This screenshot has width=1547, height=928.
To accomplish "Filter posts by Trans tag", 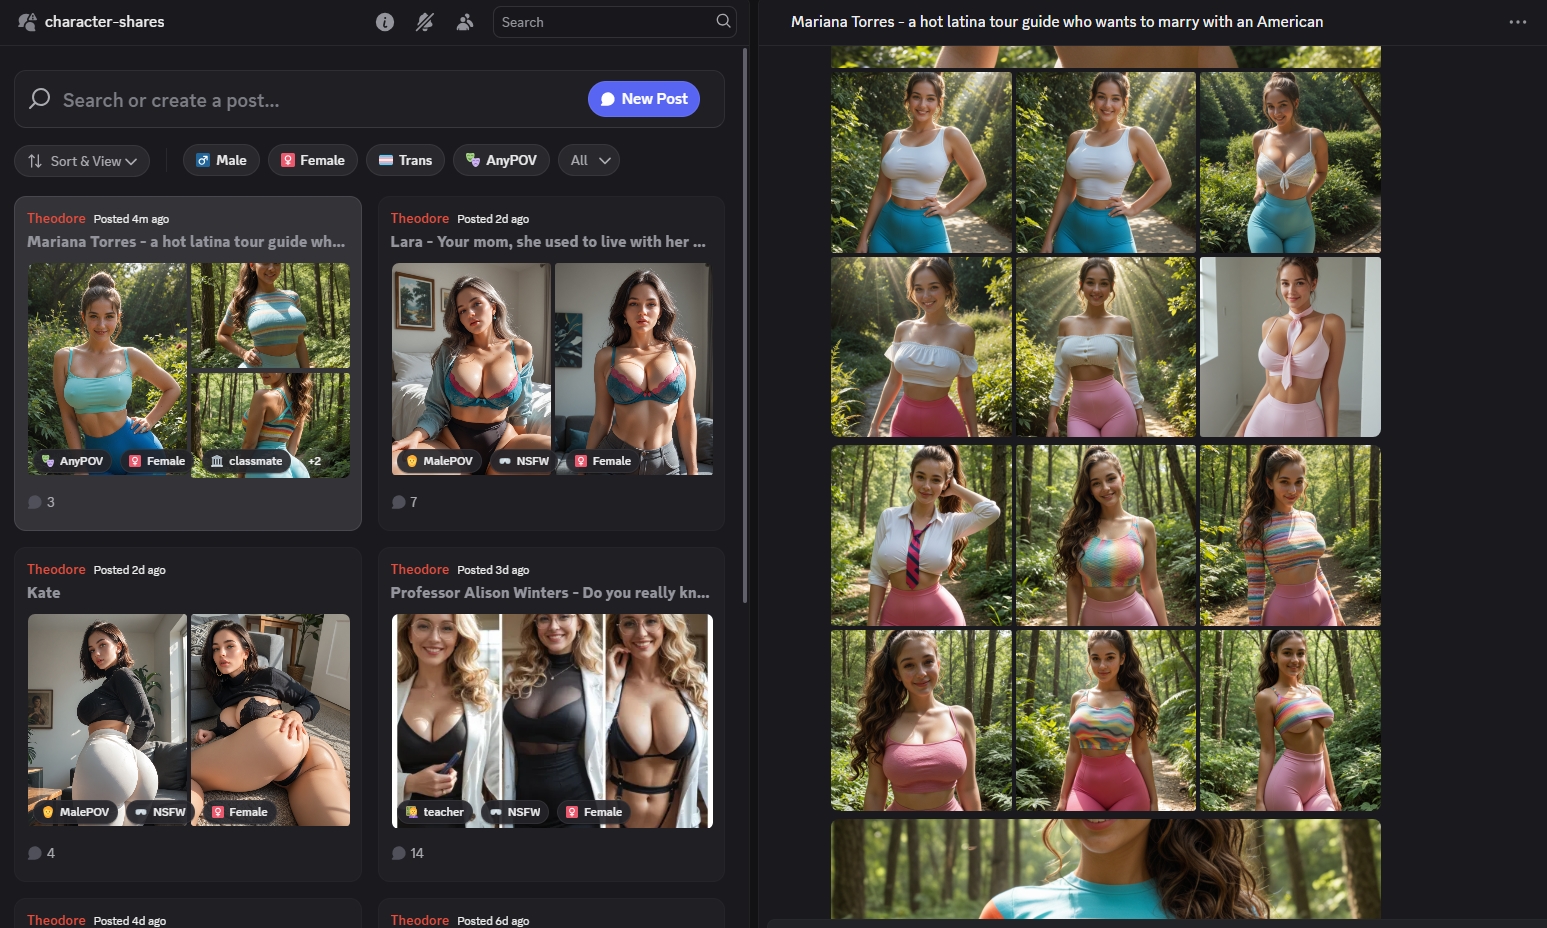I will (405, 160).
